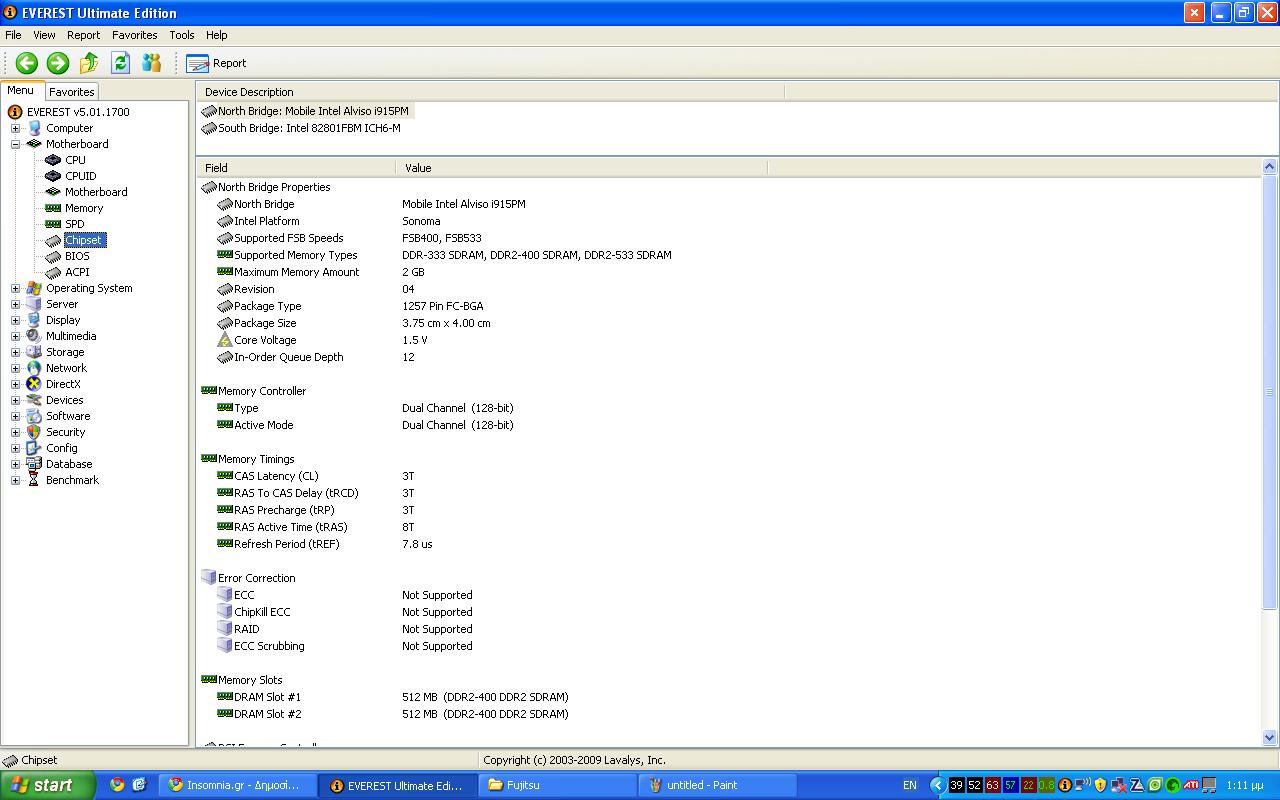Open the View menu
Viewport: 1280px width, 800px height.
click(x=44, y=35)
